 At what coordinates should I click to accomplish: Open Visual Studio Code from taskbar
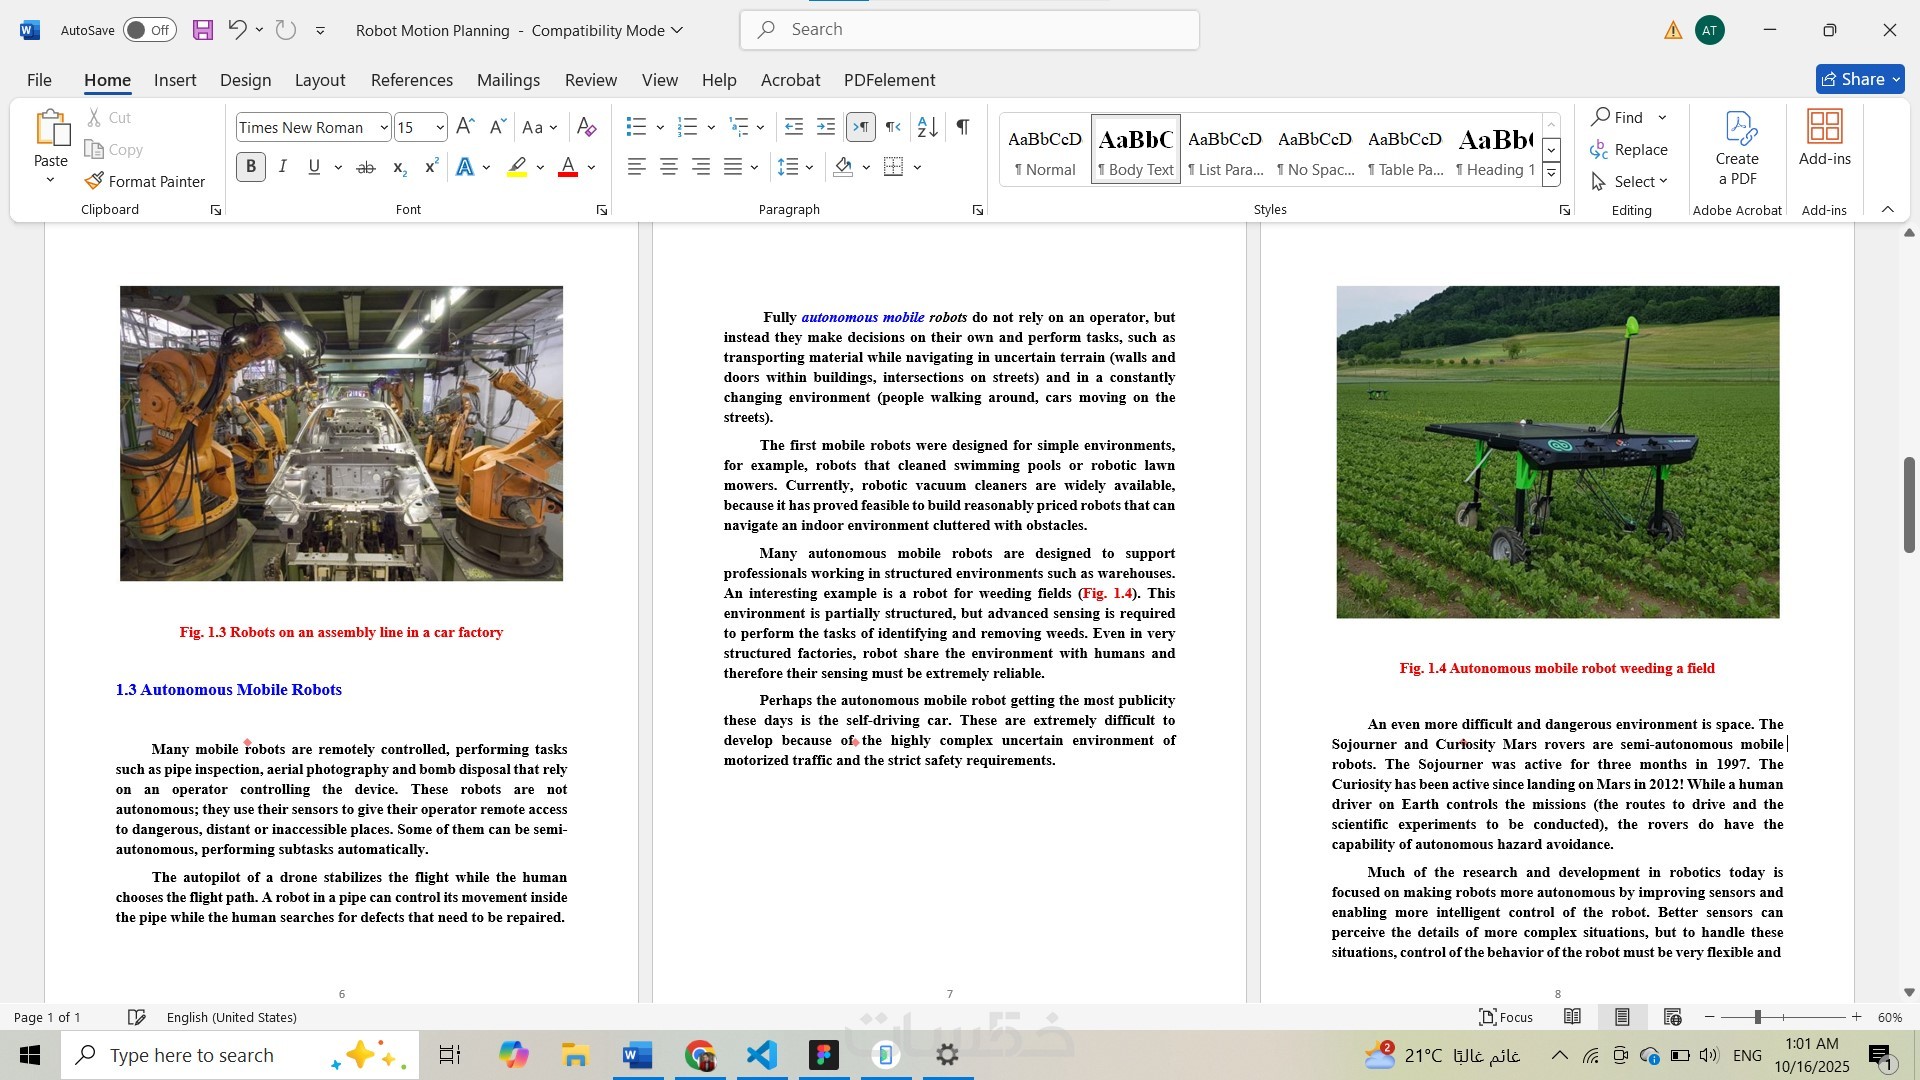[761, 1055]
